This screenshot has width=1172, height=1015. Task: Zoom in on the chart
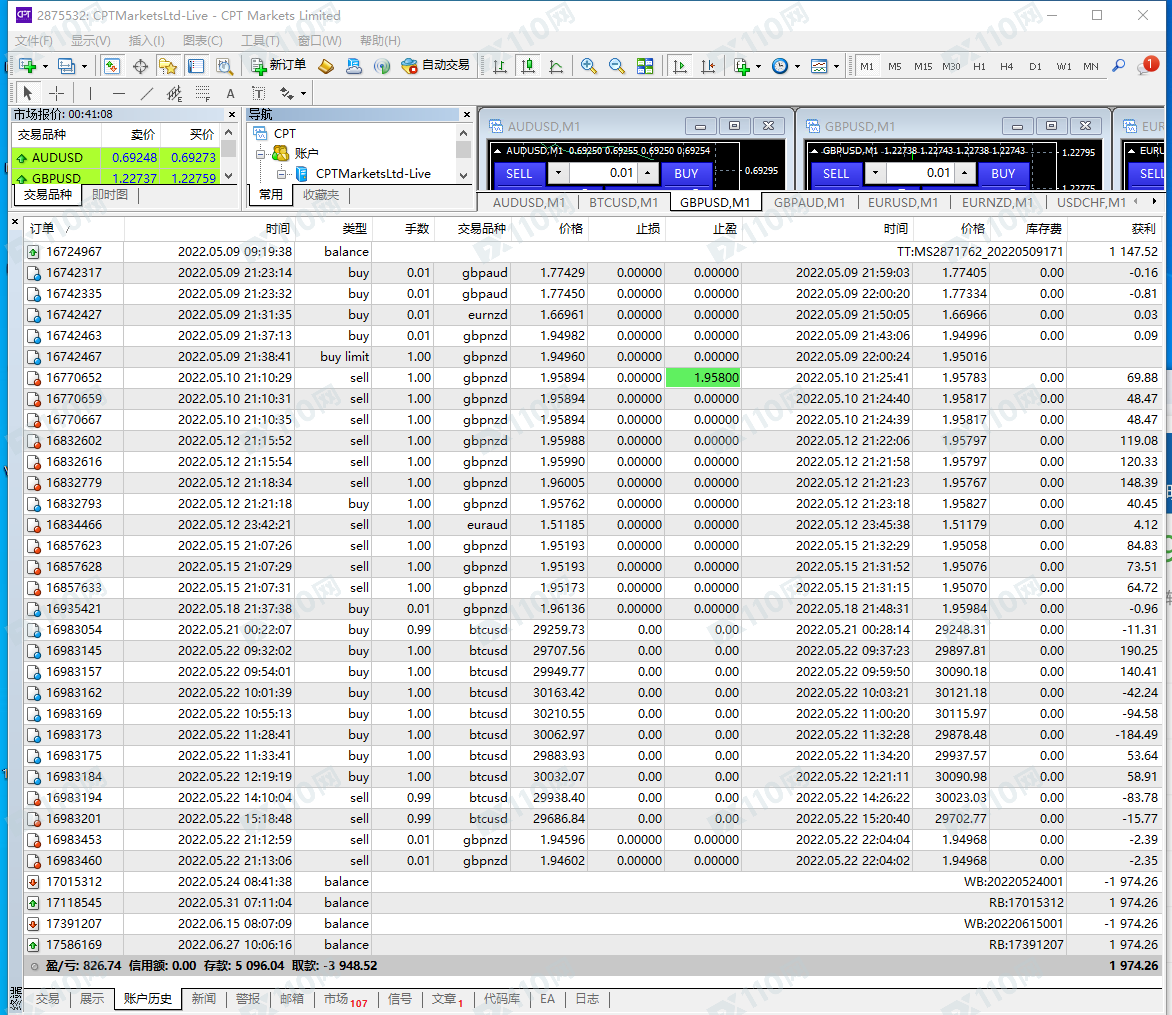click(589, 66)
